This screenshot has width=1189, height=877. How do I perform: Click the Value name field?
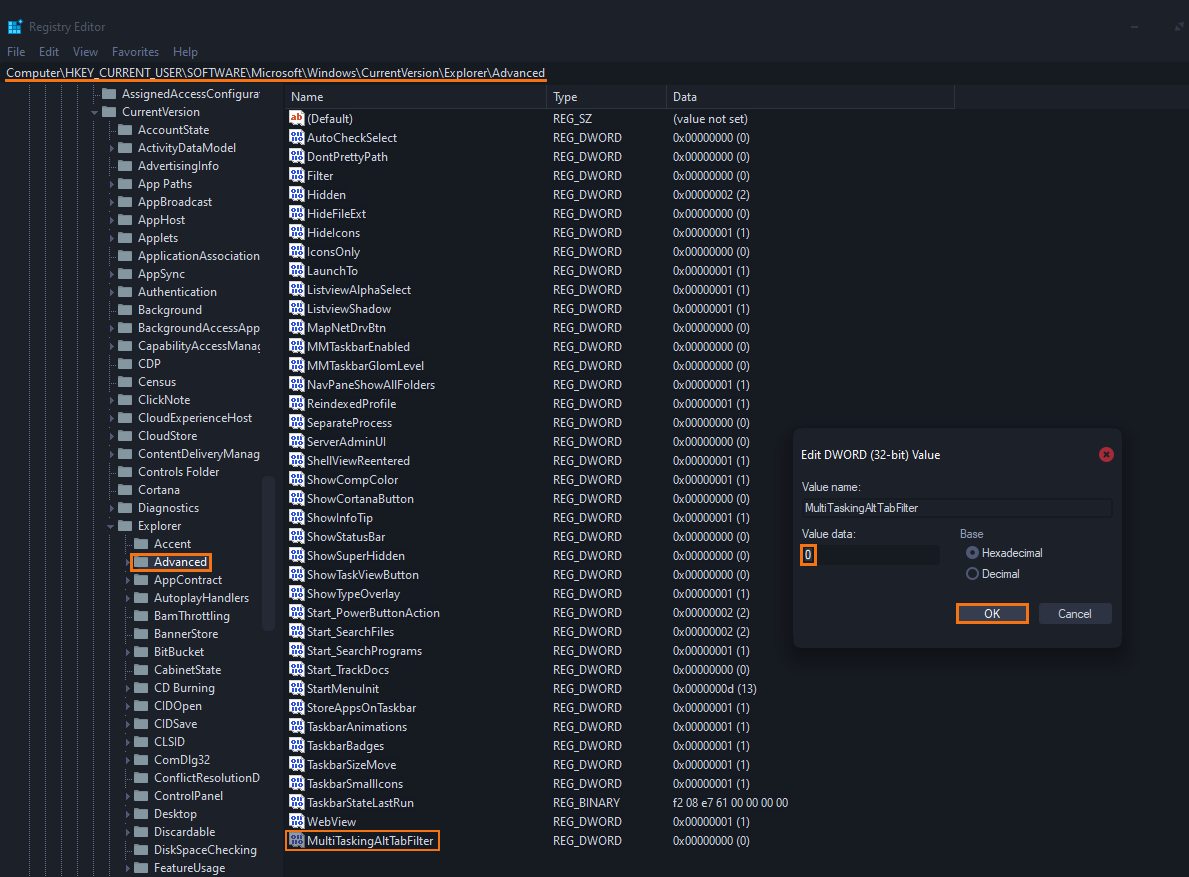(956, 508)
